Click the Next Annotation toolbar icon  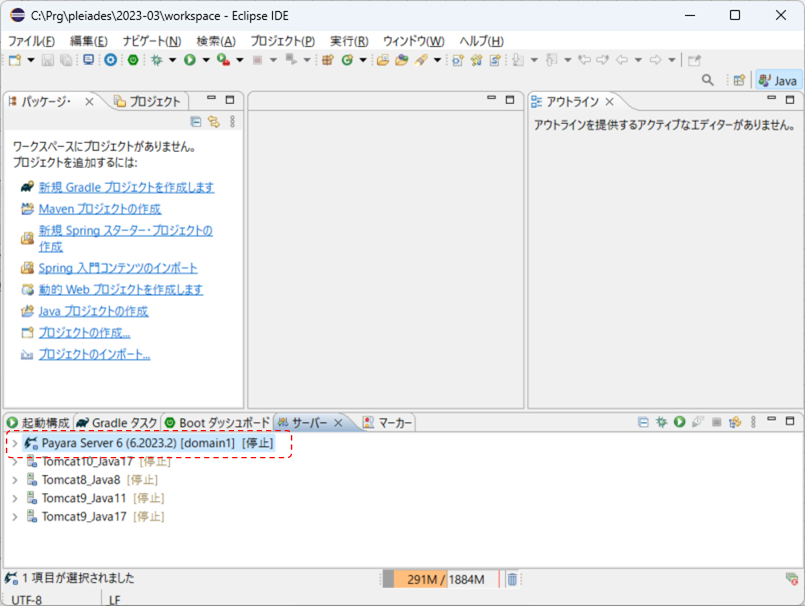coord(519,60)
